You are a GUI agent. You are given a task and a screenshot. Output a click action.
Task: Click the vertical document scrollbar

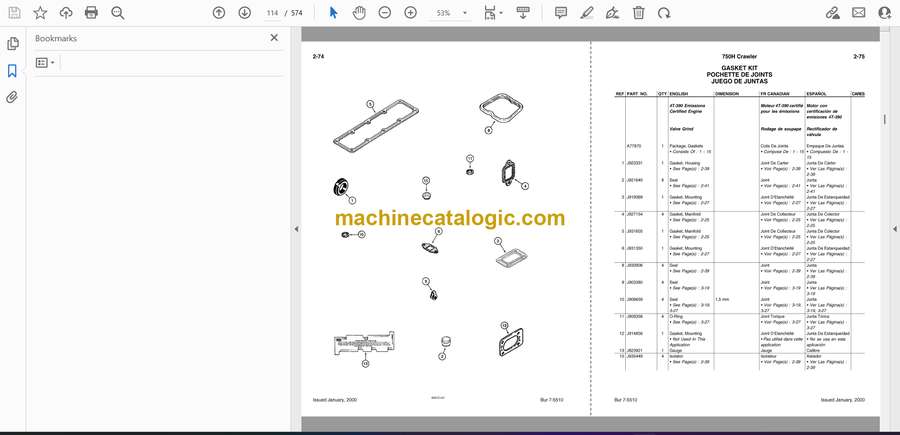coord(885,119)
